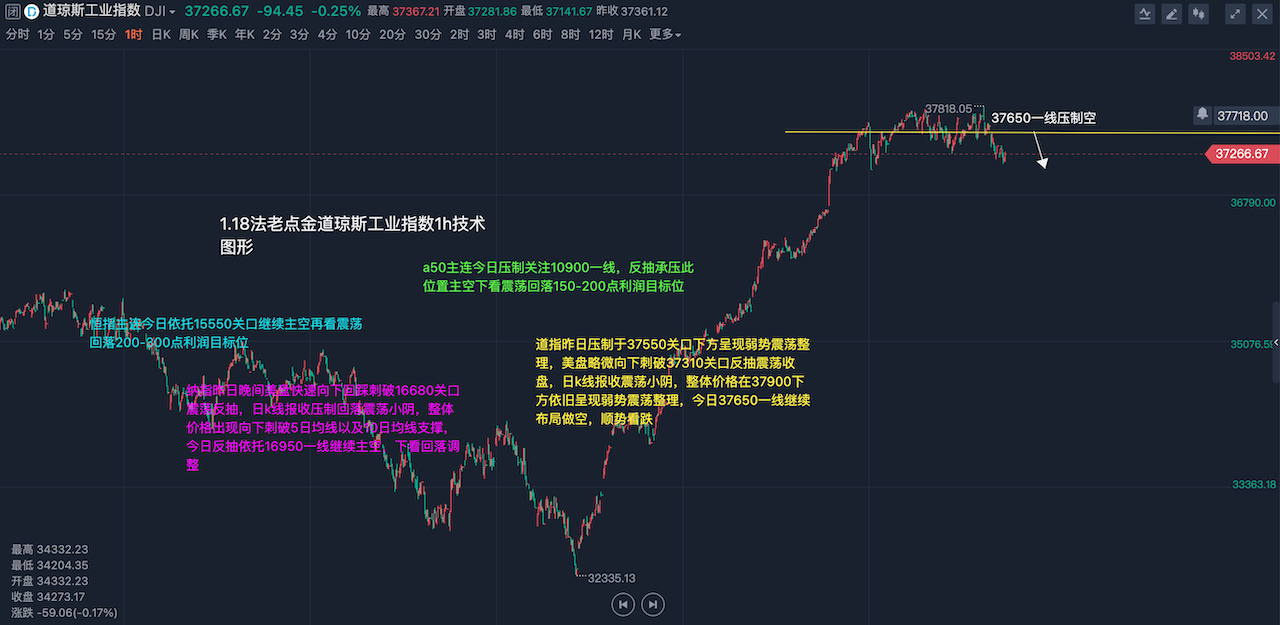The width and height of the screenshot is (1280, 625).
Task: Open the indicator line chart tool
Action: point(1146,14)
